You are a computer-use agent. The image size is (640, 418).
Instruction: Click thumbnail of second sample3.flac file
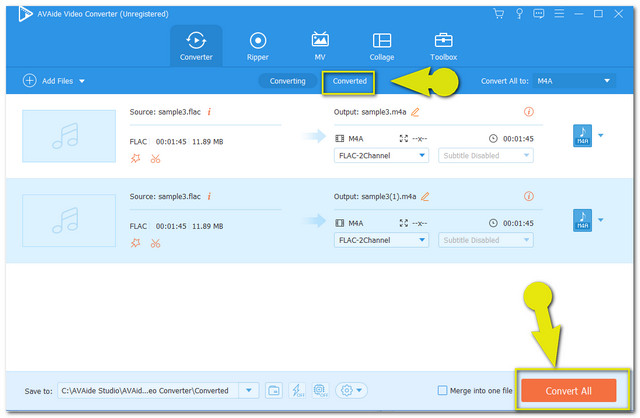[69, 220]
